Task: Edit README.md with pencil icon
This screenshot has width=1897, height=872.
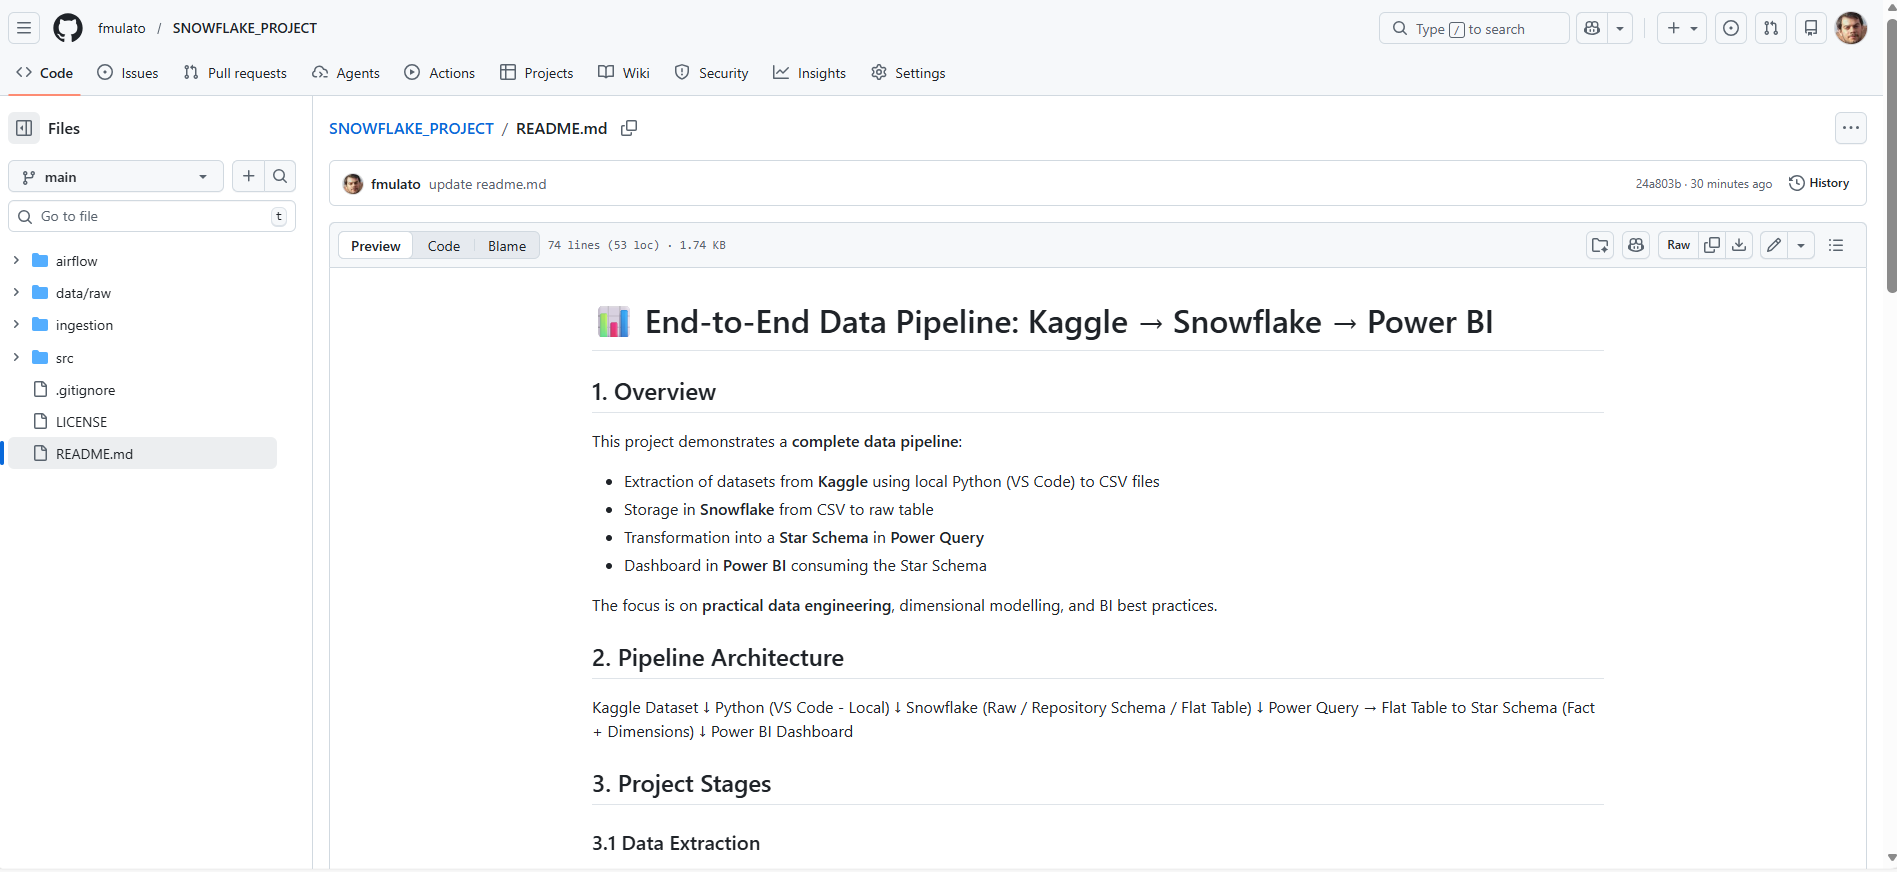Action: coord(1774,245)
